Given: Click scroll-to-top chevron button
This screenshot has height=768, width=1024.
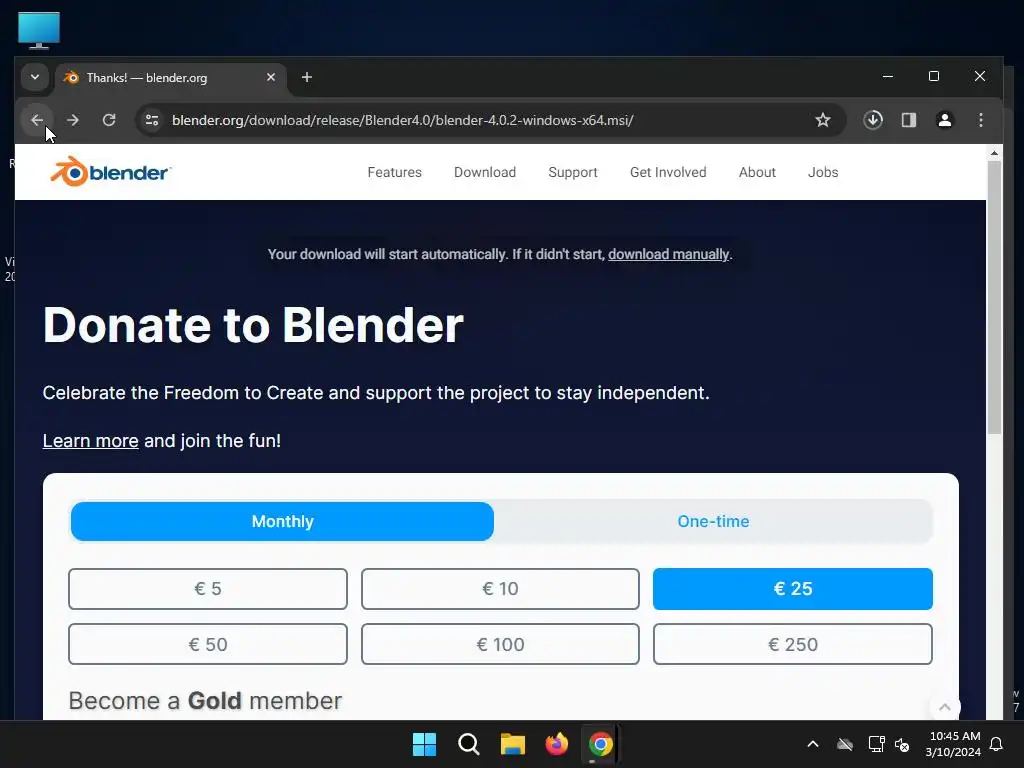Looking at the screenshot, I should pyautogui.click(x=944, y=707).
